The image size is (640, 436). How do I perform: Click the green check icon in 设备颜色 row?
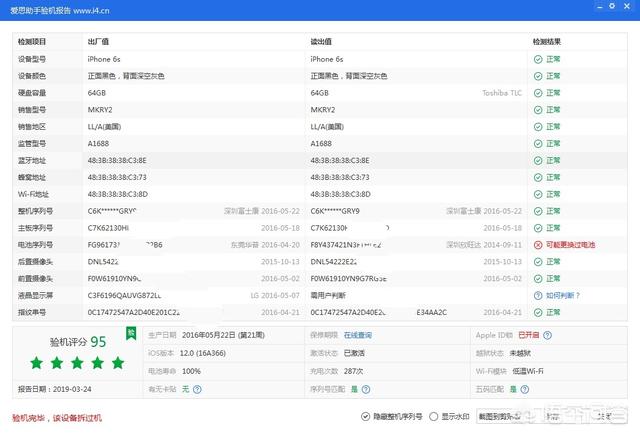click(x=538, y=76)
